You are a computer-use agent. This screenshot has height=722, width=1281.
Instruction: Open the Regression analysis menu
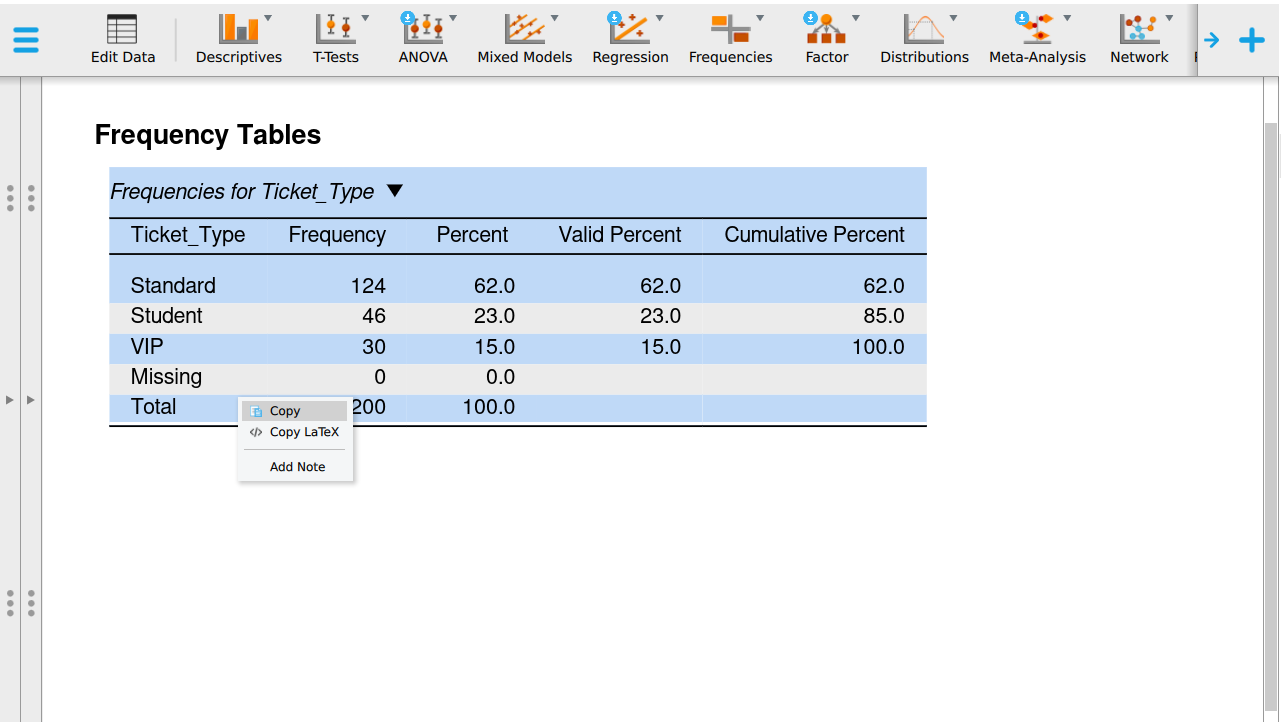pos(631,39)
